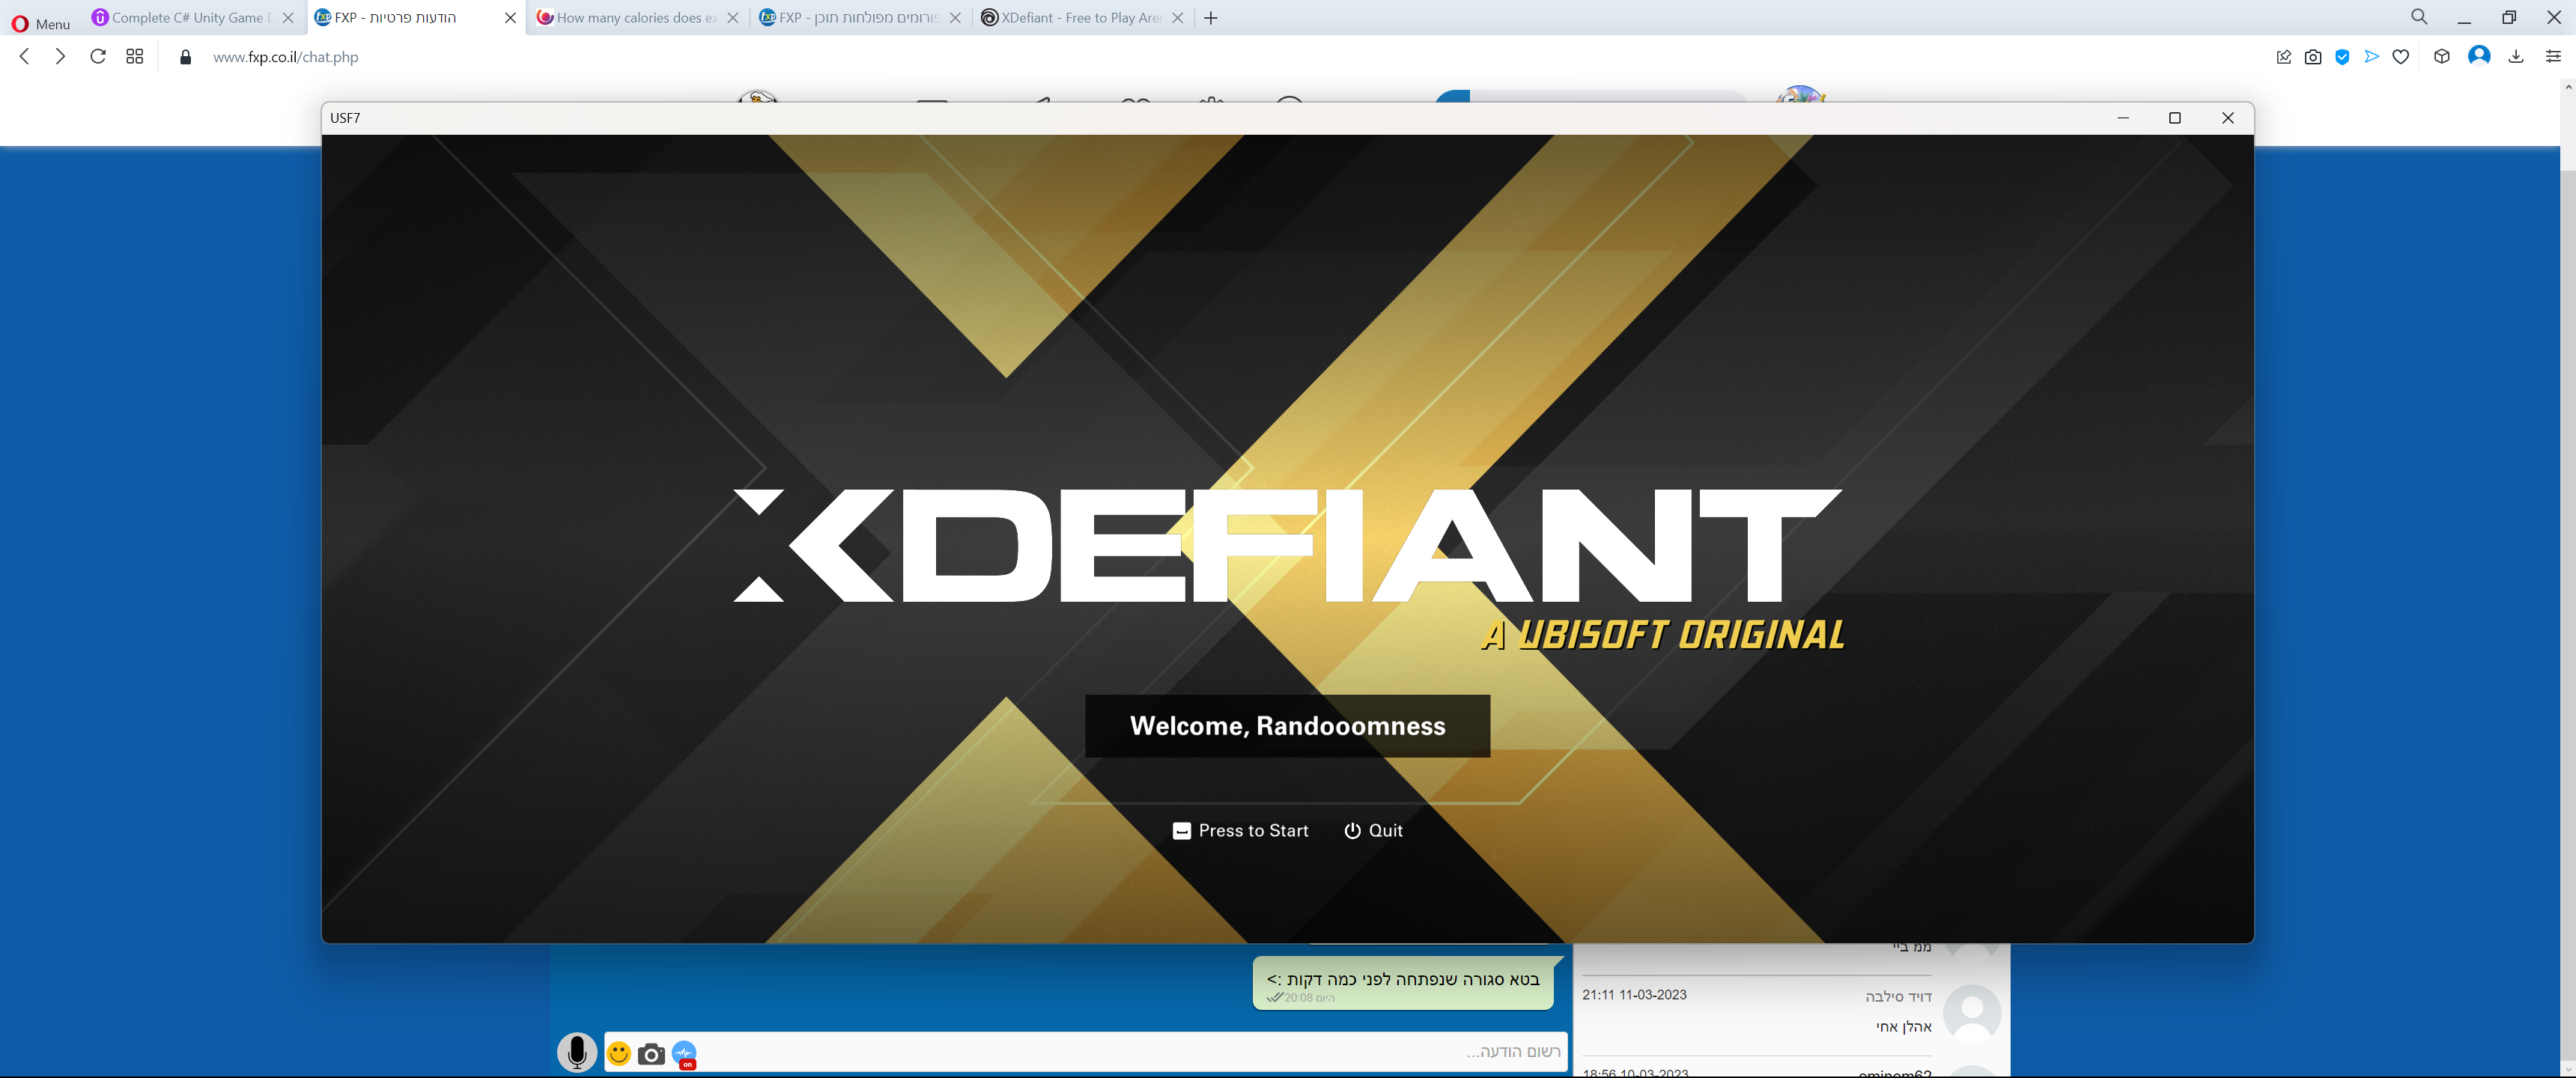
Task: Click Press to Start in XDefiant
Action: [1240, 830]
